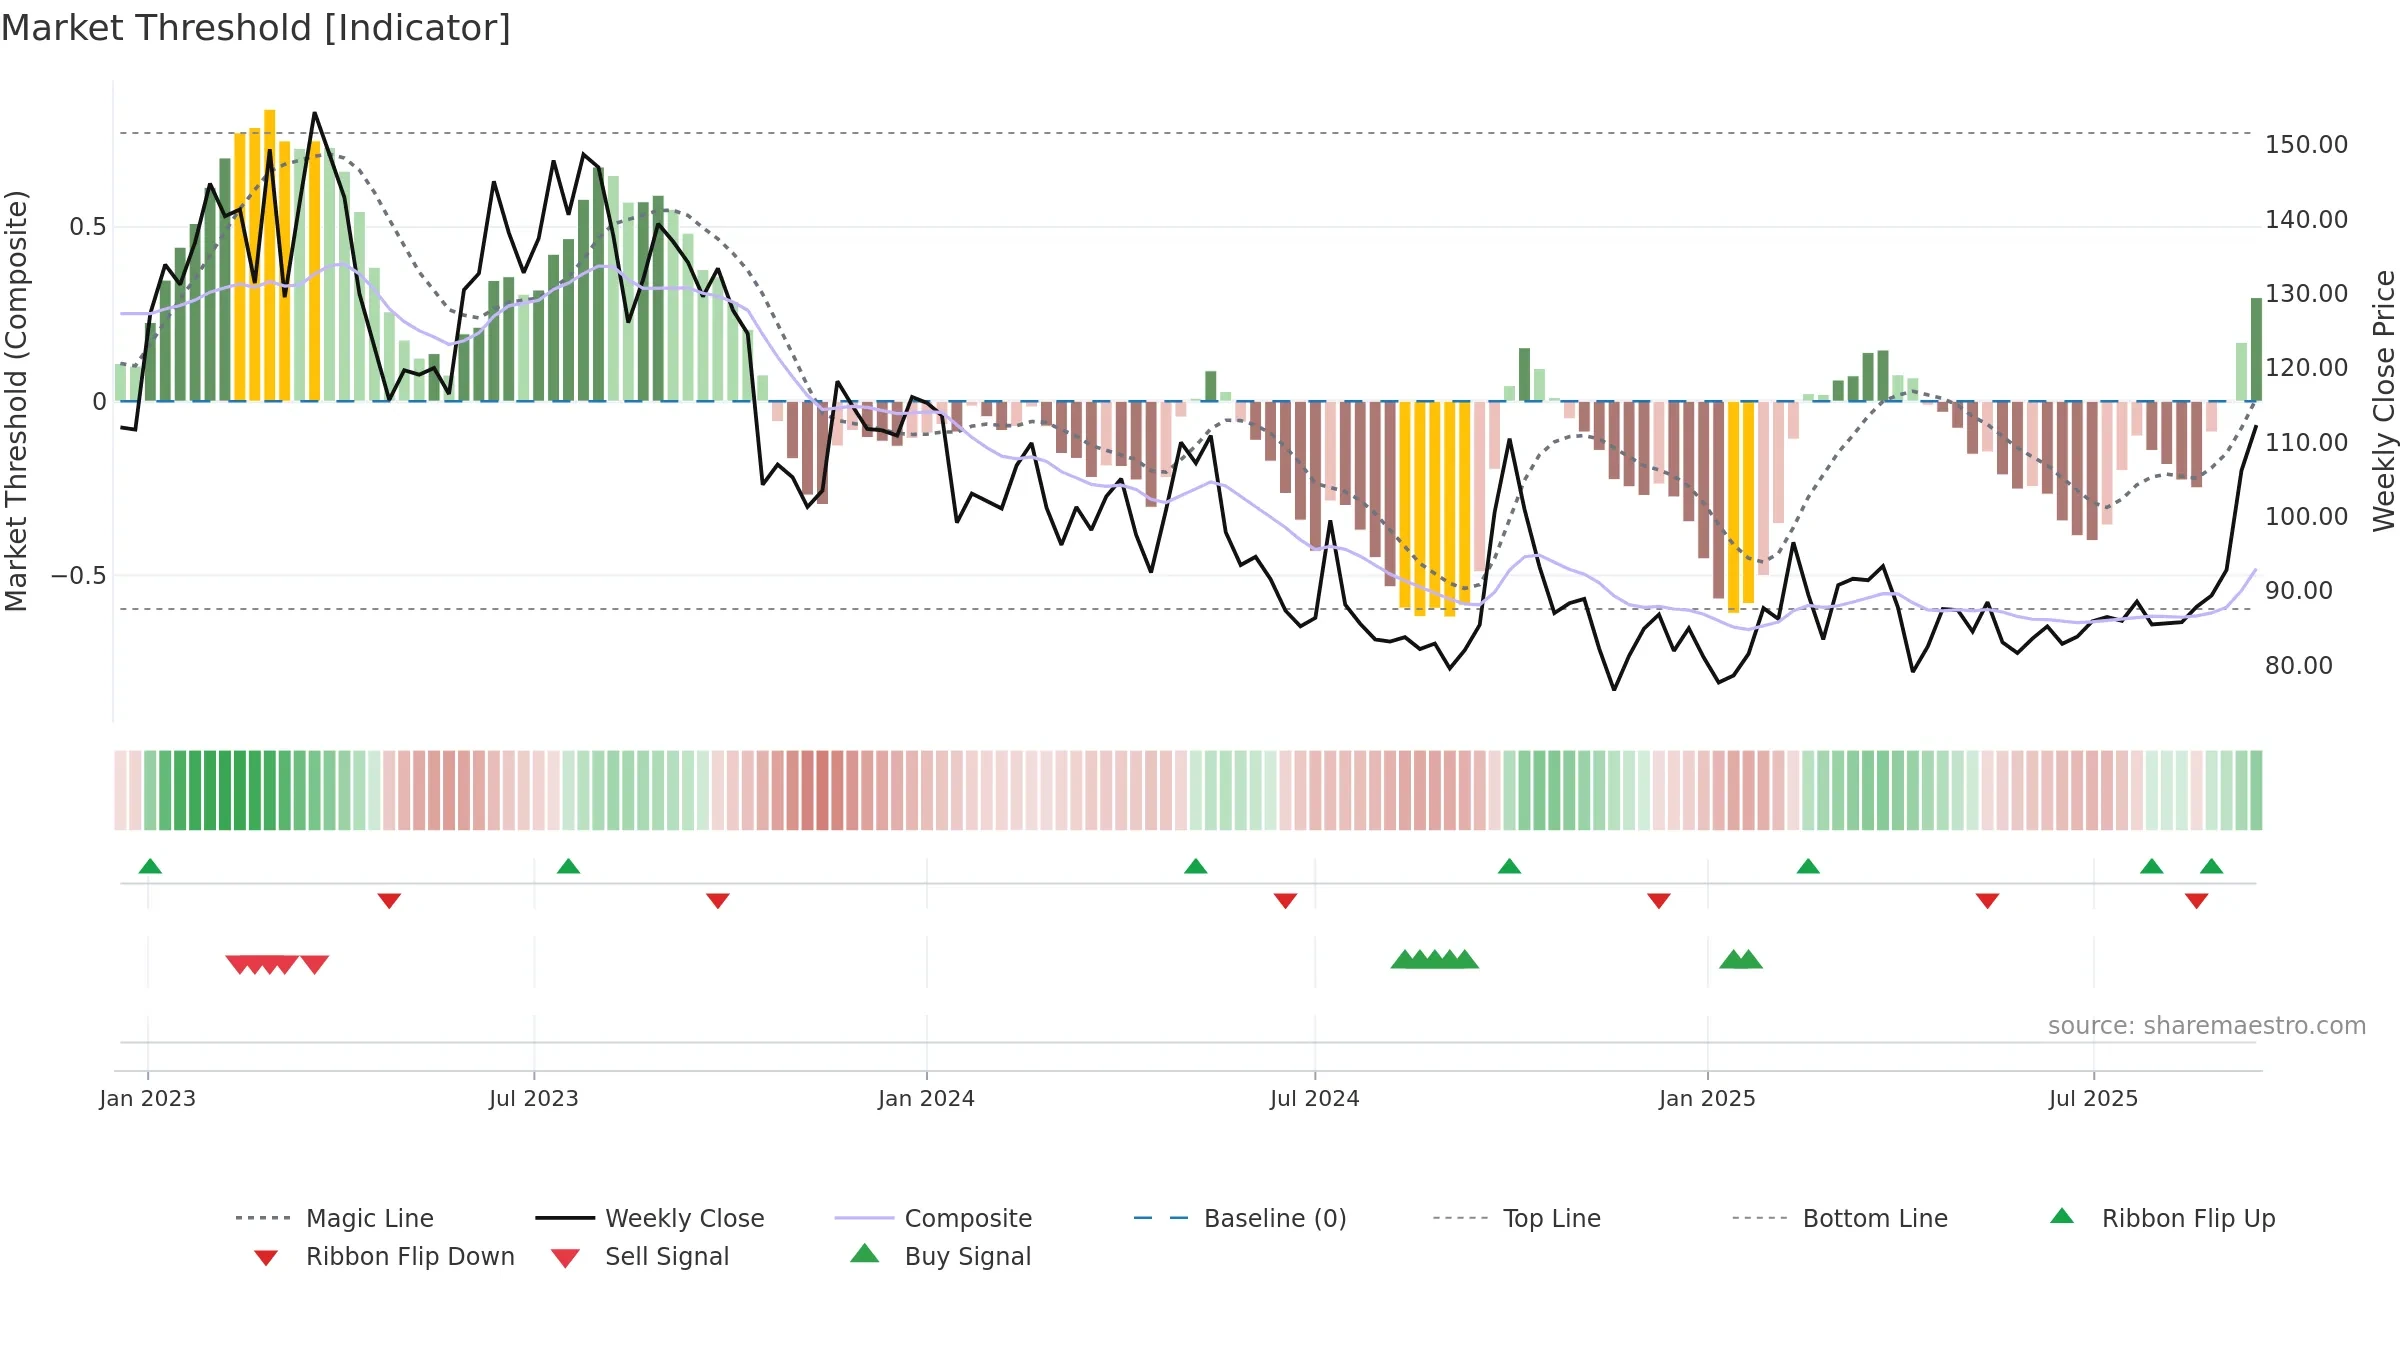Toggle the Bottom Line legend entry

click(1840, 1218)
